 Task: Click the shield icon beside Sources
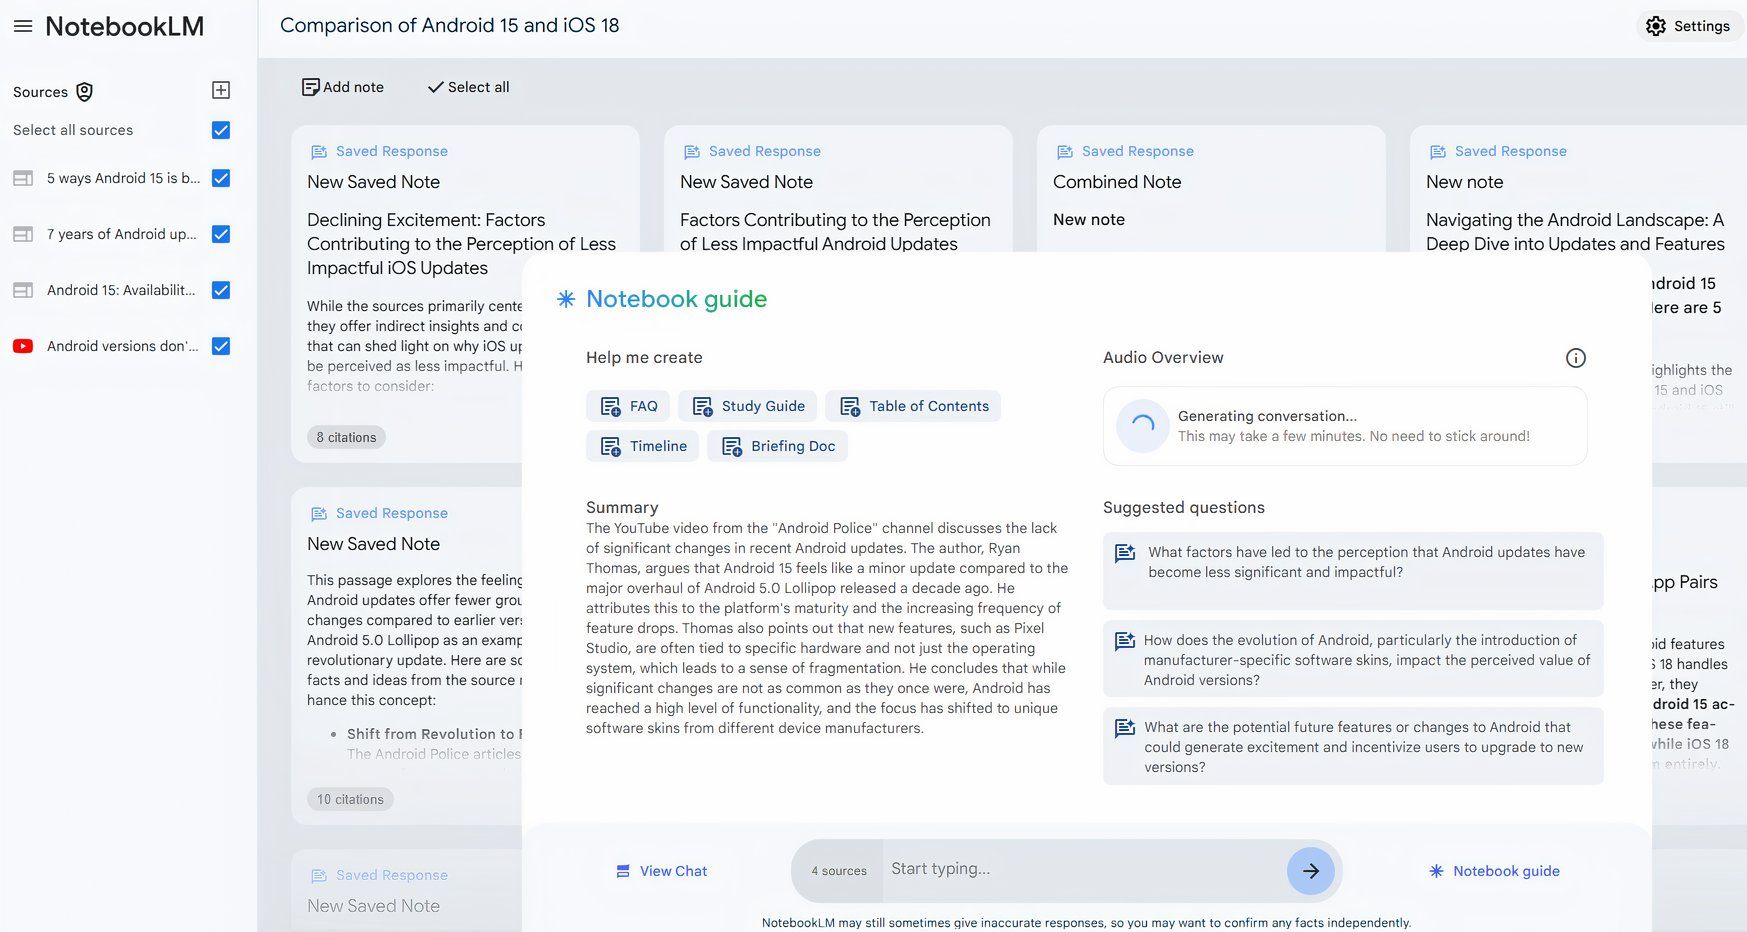click(x=85, y=92)
